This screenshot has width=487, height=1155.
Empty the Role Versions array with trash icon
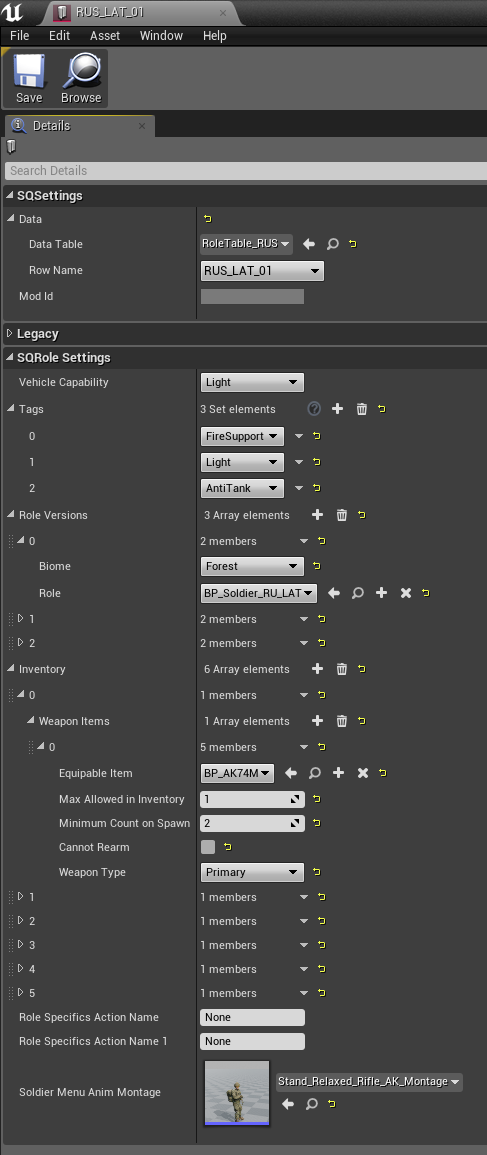342,515
